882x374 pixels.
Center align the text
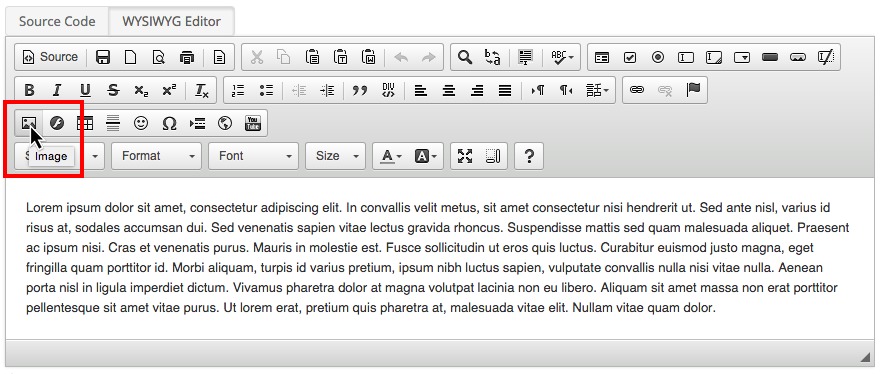tap(449, 90)
